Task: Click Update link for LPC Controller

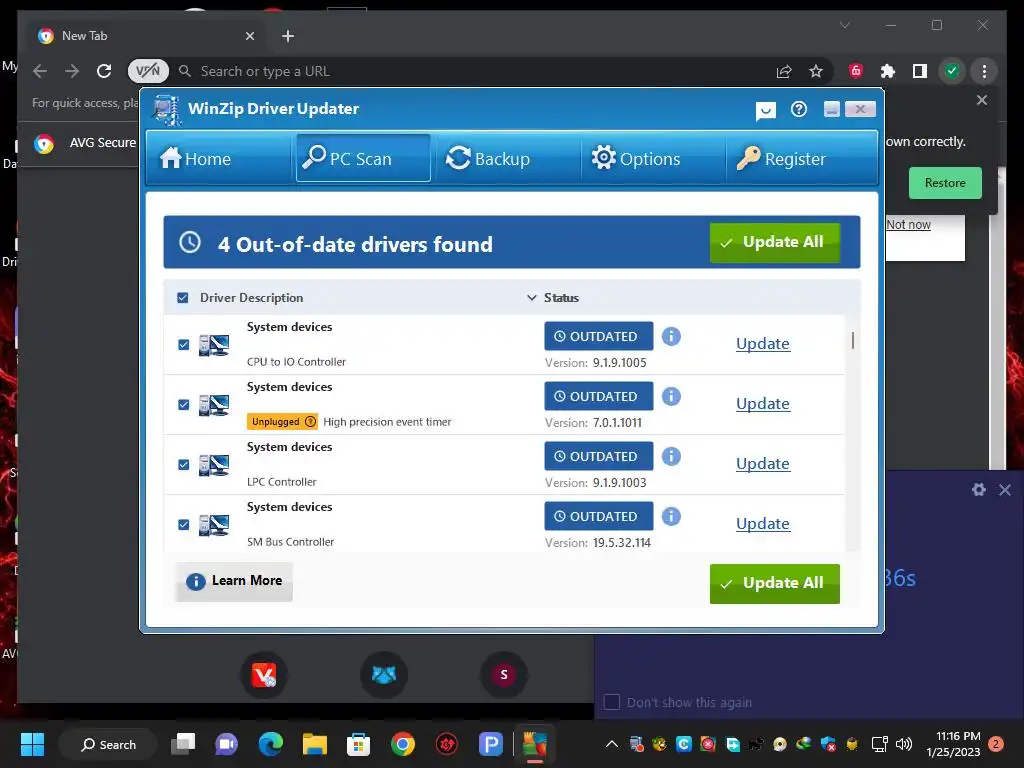Action: [763, 464]
